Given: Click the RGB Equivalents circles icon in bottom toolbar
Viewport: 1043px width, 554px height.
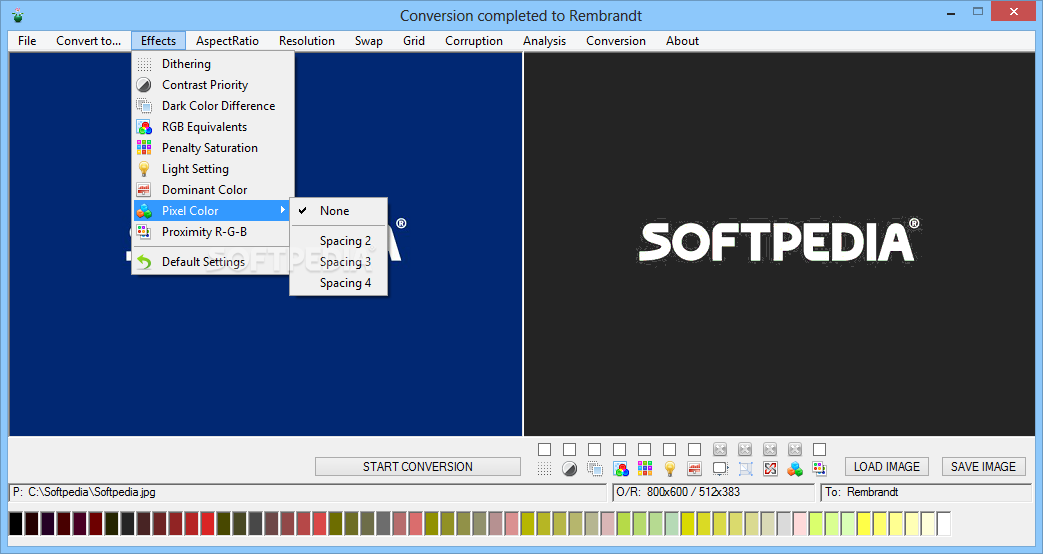Looking at the screenshot, I should click(621, 468).
